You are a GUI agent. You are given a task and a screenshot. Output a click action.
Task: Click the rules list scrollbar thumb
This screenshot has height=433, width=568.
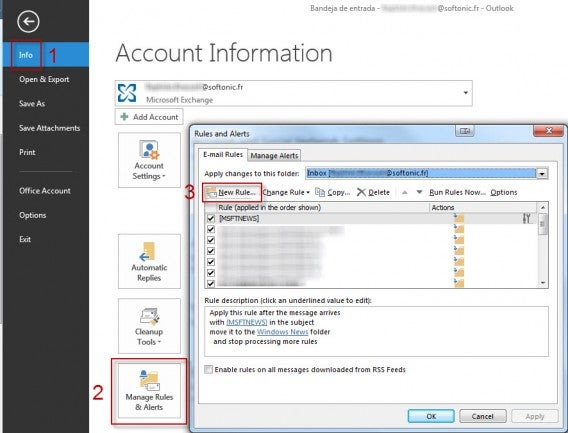point(543,224)
